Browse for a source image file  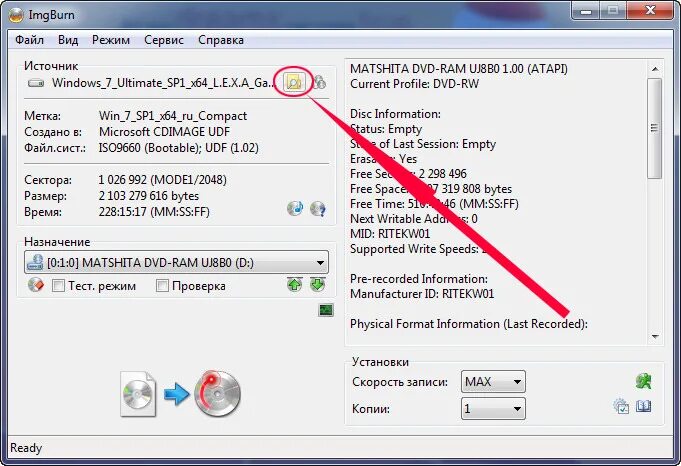pyautogui.click(x=294, y=82)
